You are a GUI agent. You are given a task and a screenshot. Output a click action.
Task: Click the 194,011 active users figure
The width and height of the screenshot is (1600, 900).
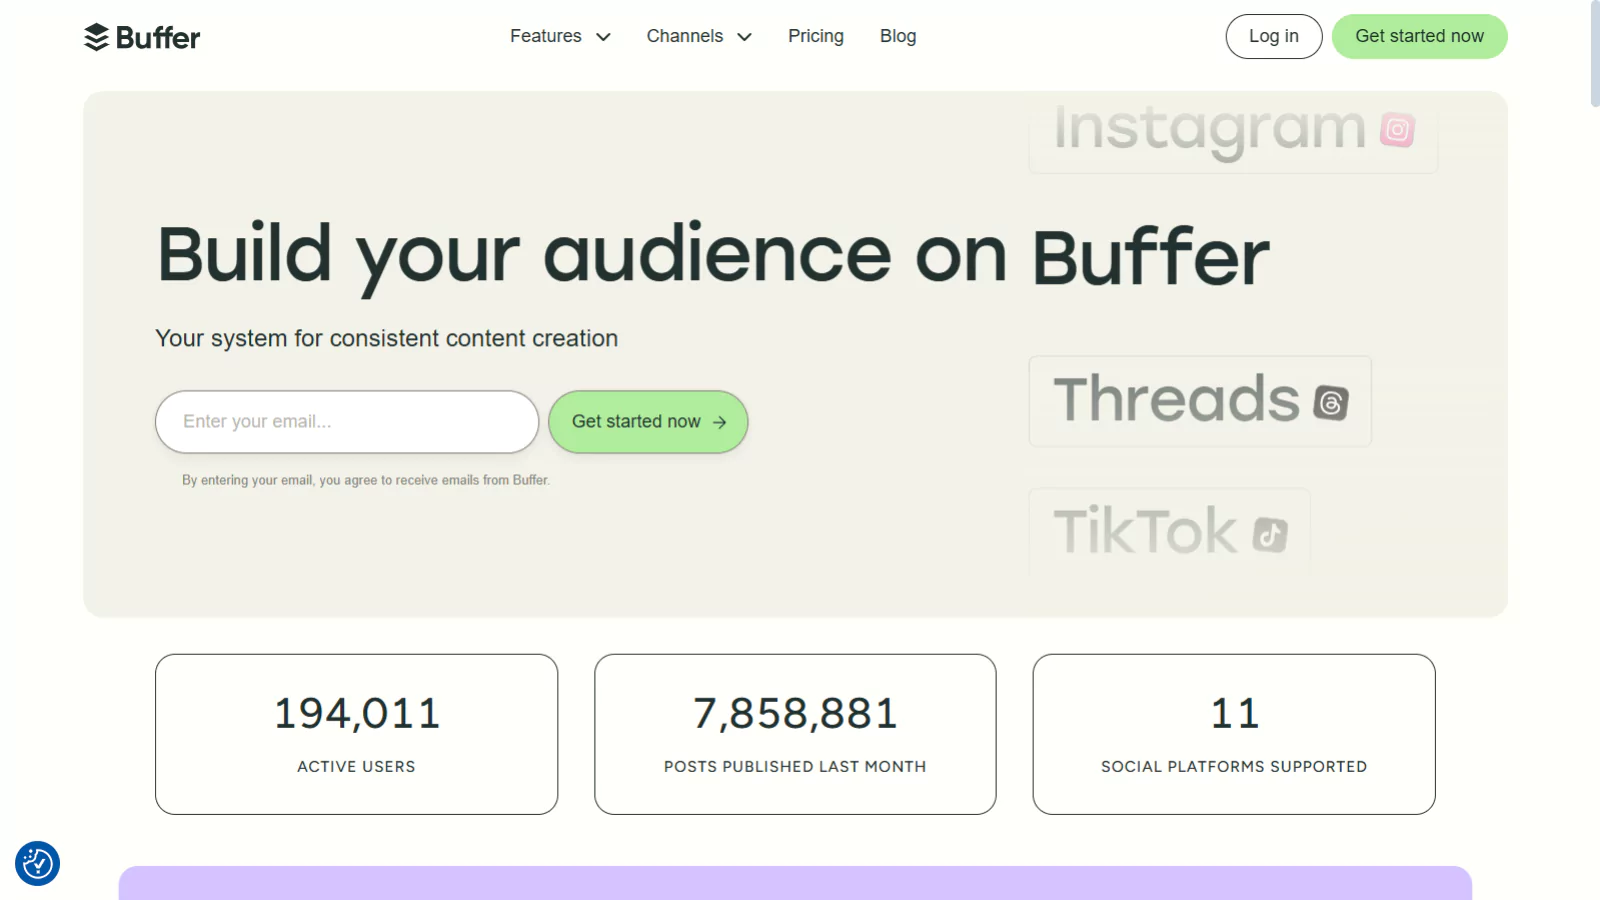pos(357,714)
